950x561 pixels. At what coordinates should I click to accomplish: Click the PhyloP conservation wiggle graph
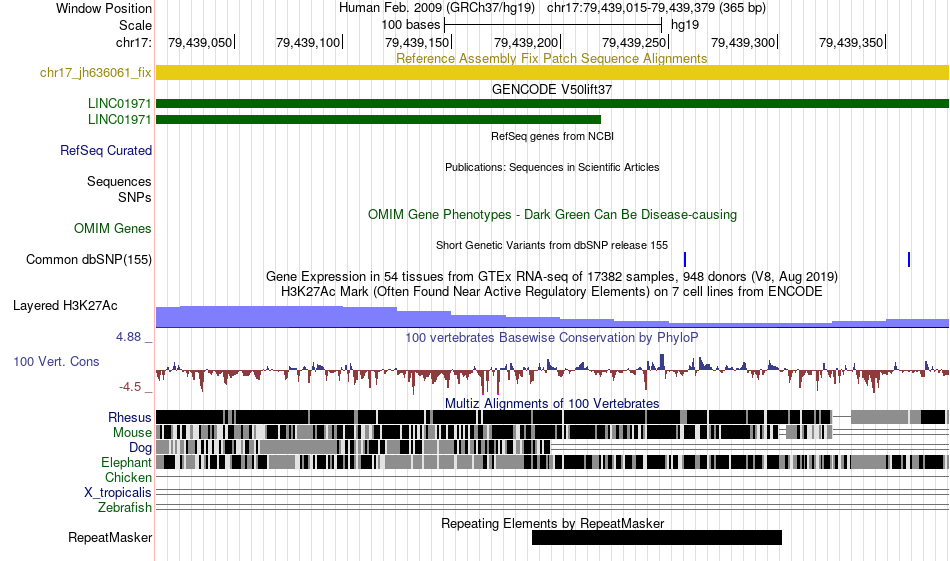click(x=552, y=373)
